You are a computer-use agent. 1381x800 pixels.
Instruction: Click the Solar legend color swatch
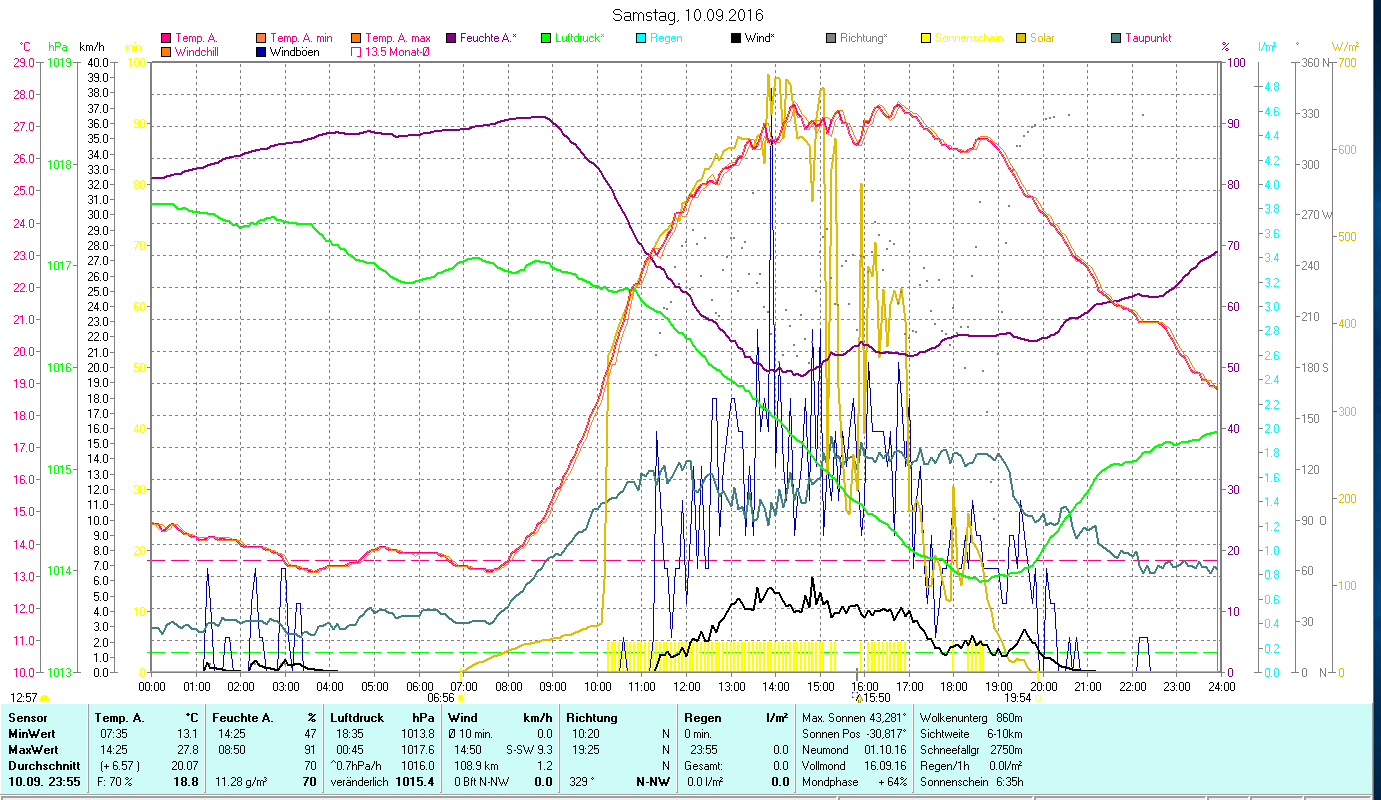1021,38
